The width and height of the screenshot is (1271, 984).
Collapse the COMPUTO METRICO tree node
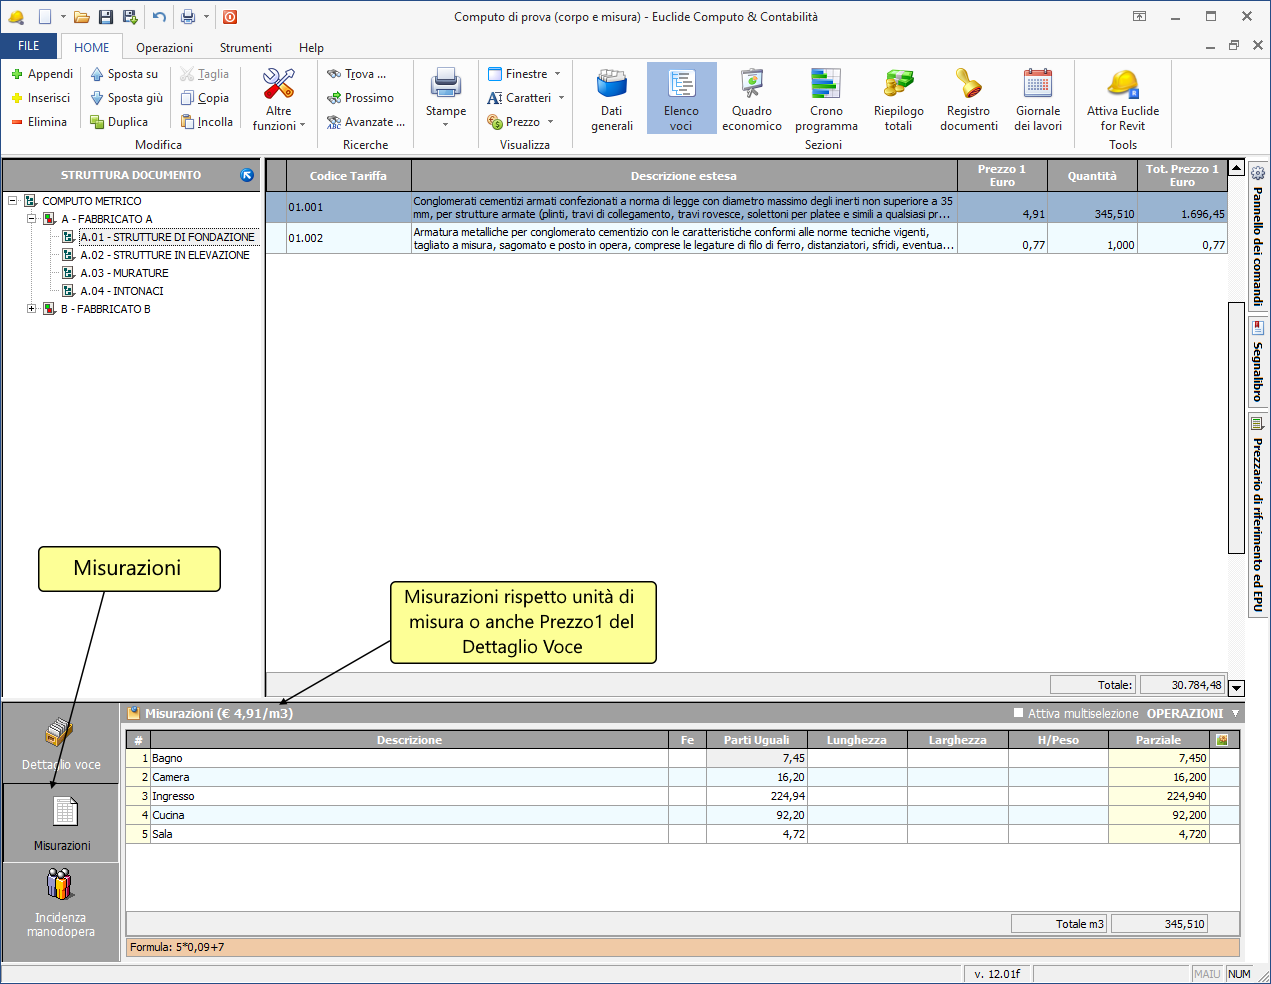coord(13,201)
